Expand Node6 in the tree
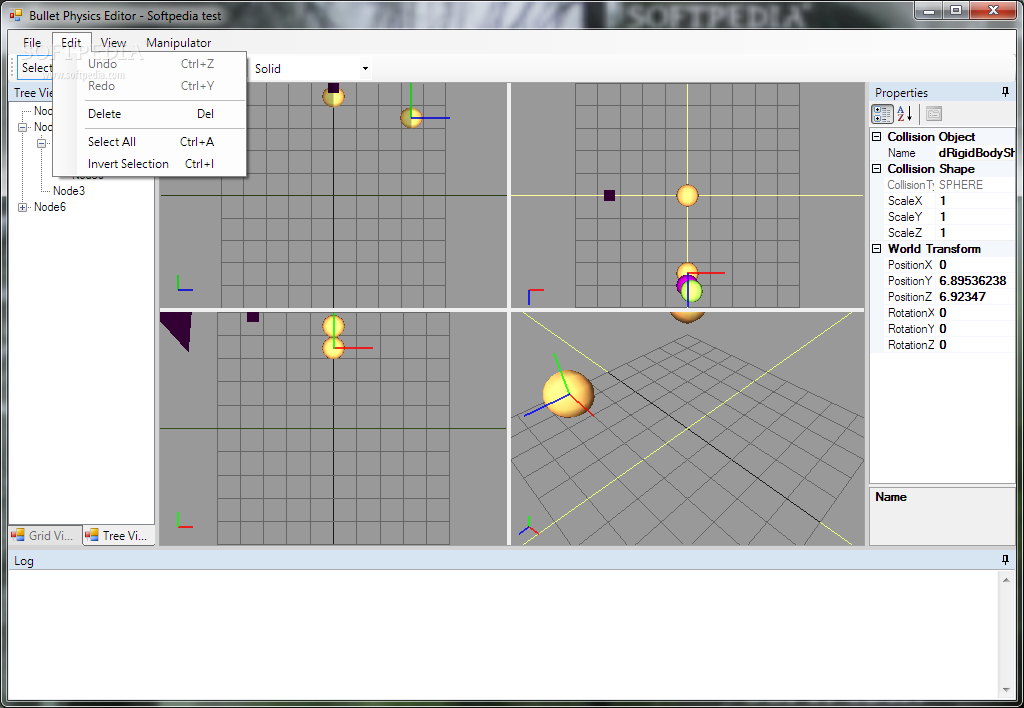Image resolution: width=1024 pixels, height=708 pixels. point(22,207)
